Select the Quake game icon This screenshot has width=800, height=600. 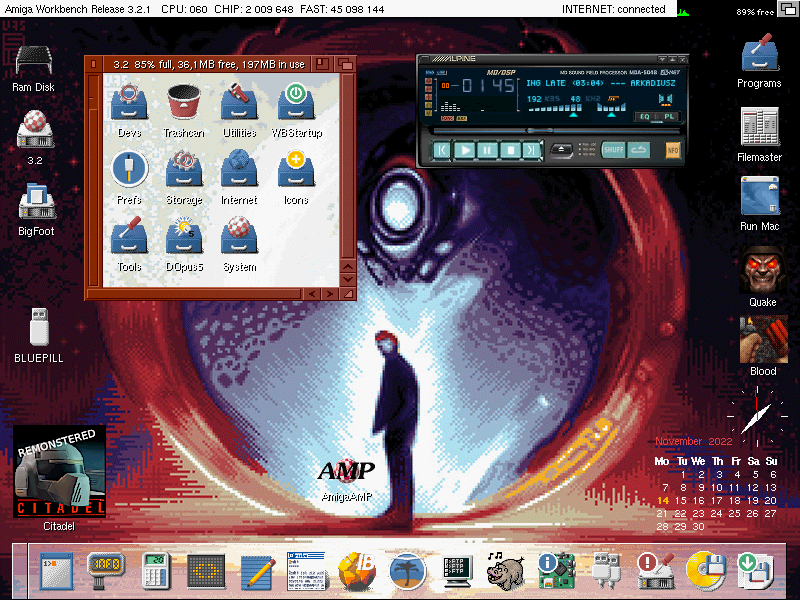click(x=763, y=269)
